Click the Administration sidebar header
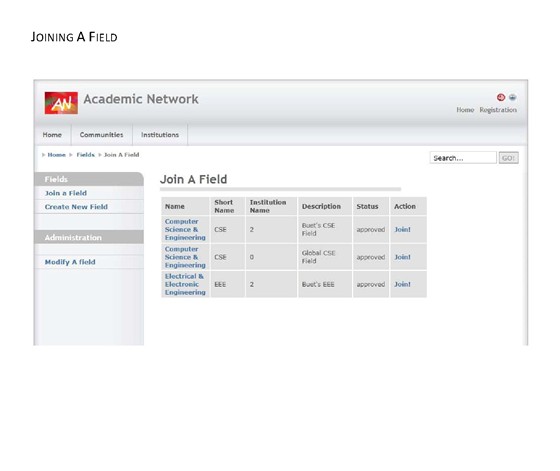The height and width of the screenshot is (471, 560). (x=89, y=237)
